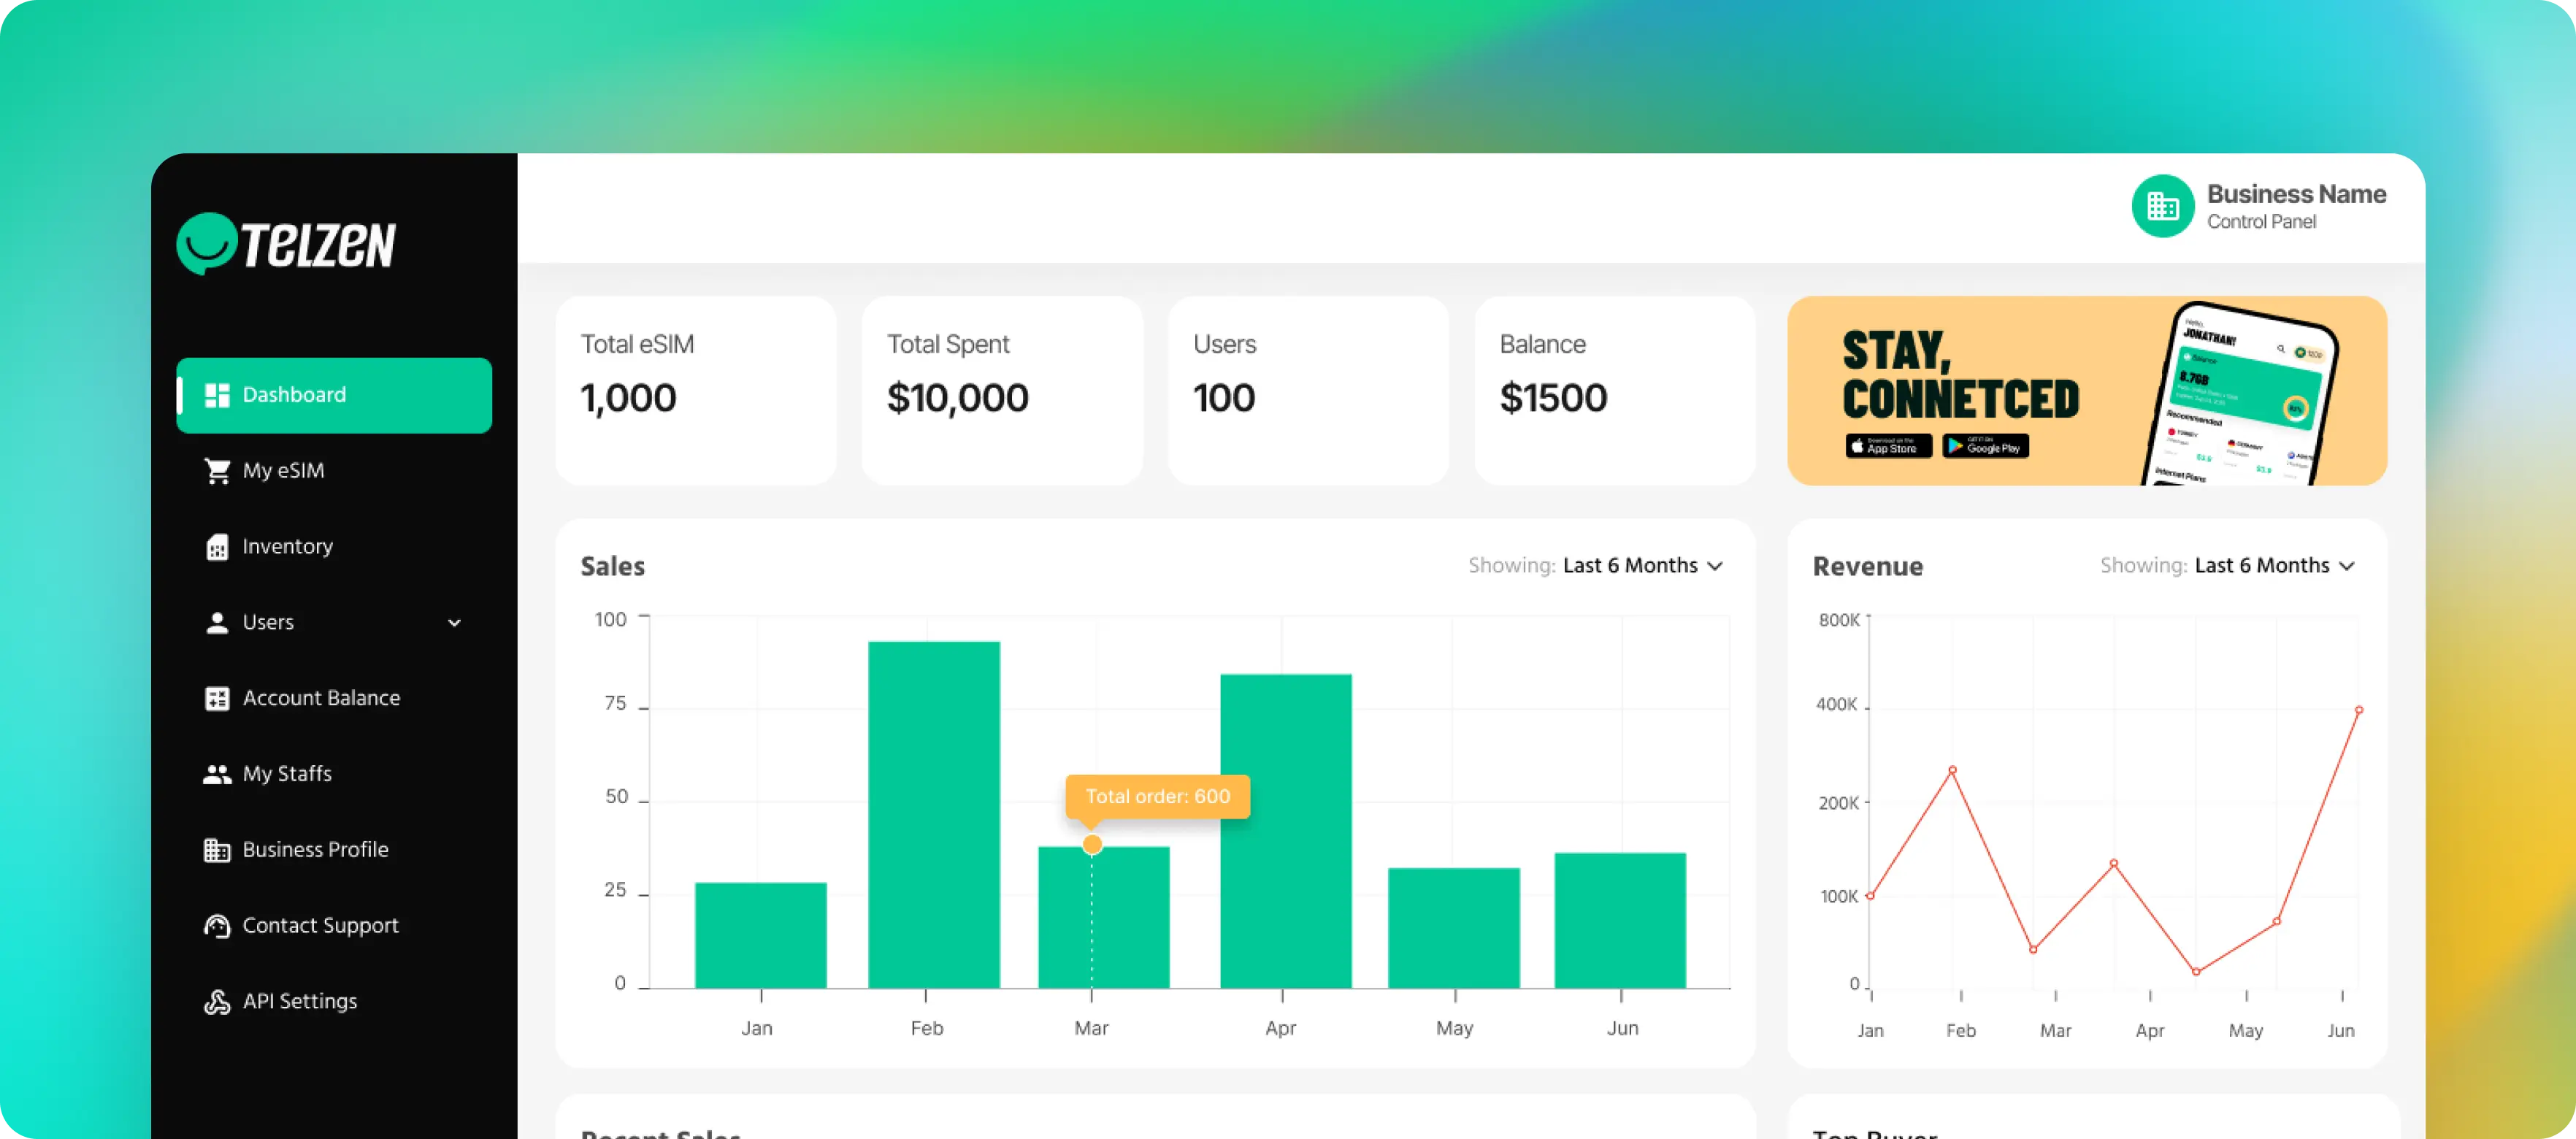This screenshot has height=1139, width=2576.
Task: Open the Inventory menu item
Action: click(287, 547)
